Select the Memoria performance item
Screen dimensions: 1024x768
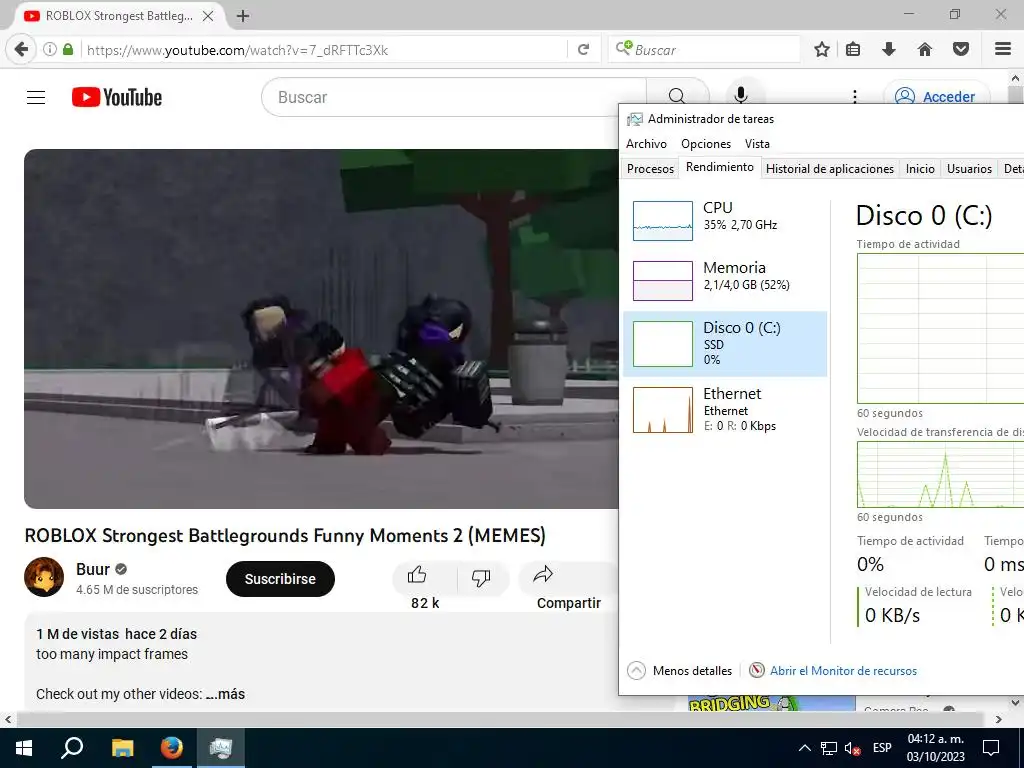coord(725,280)
